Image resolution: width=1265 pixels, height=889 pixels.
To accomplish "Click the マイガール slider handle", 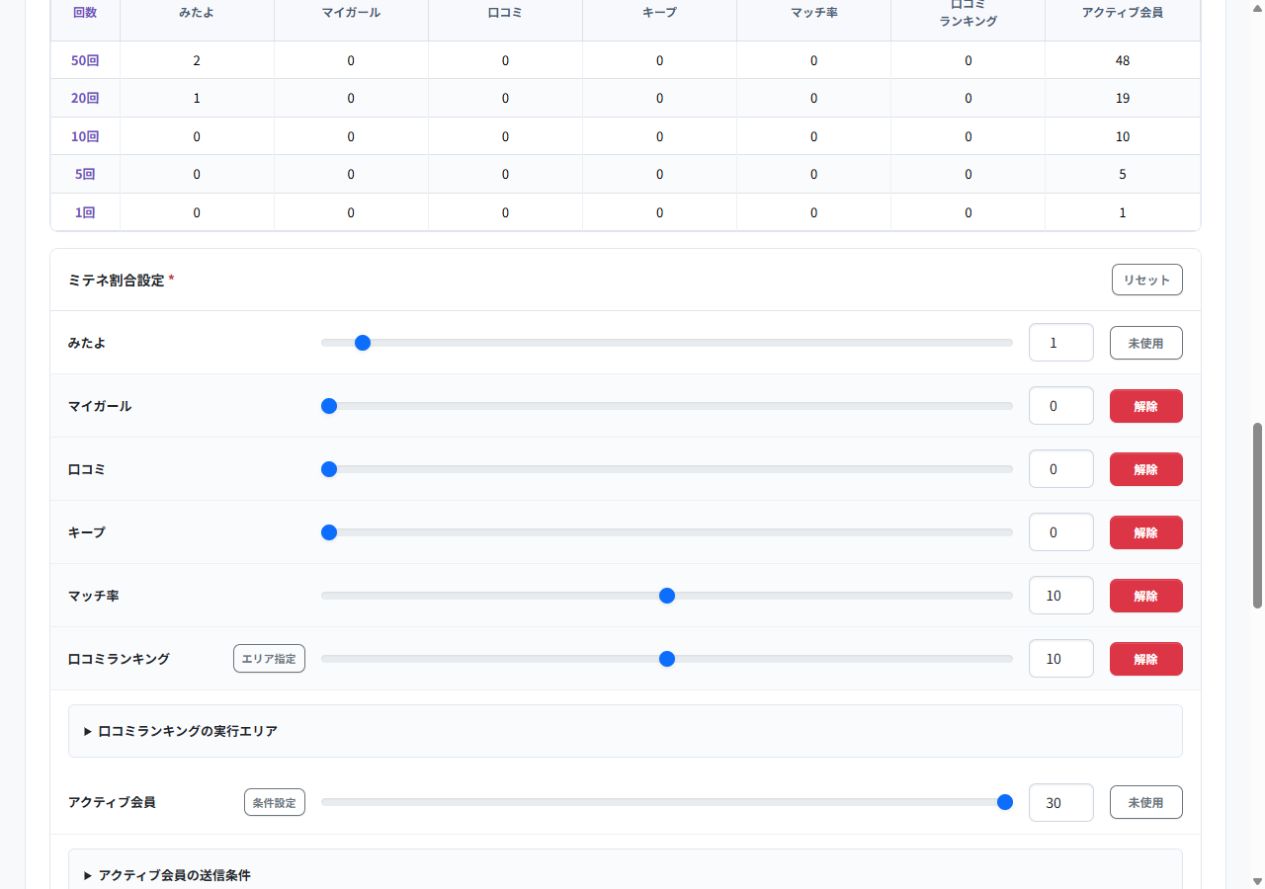I will point(329,406).
